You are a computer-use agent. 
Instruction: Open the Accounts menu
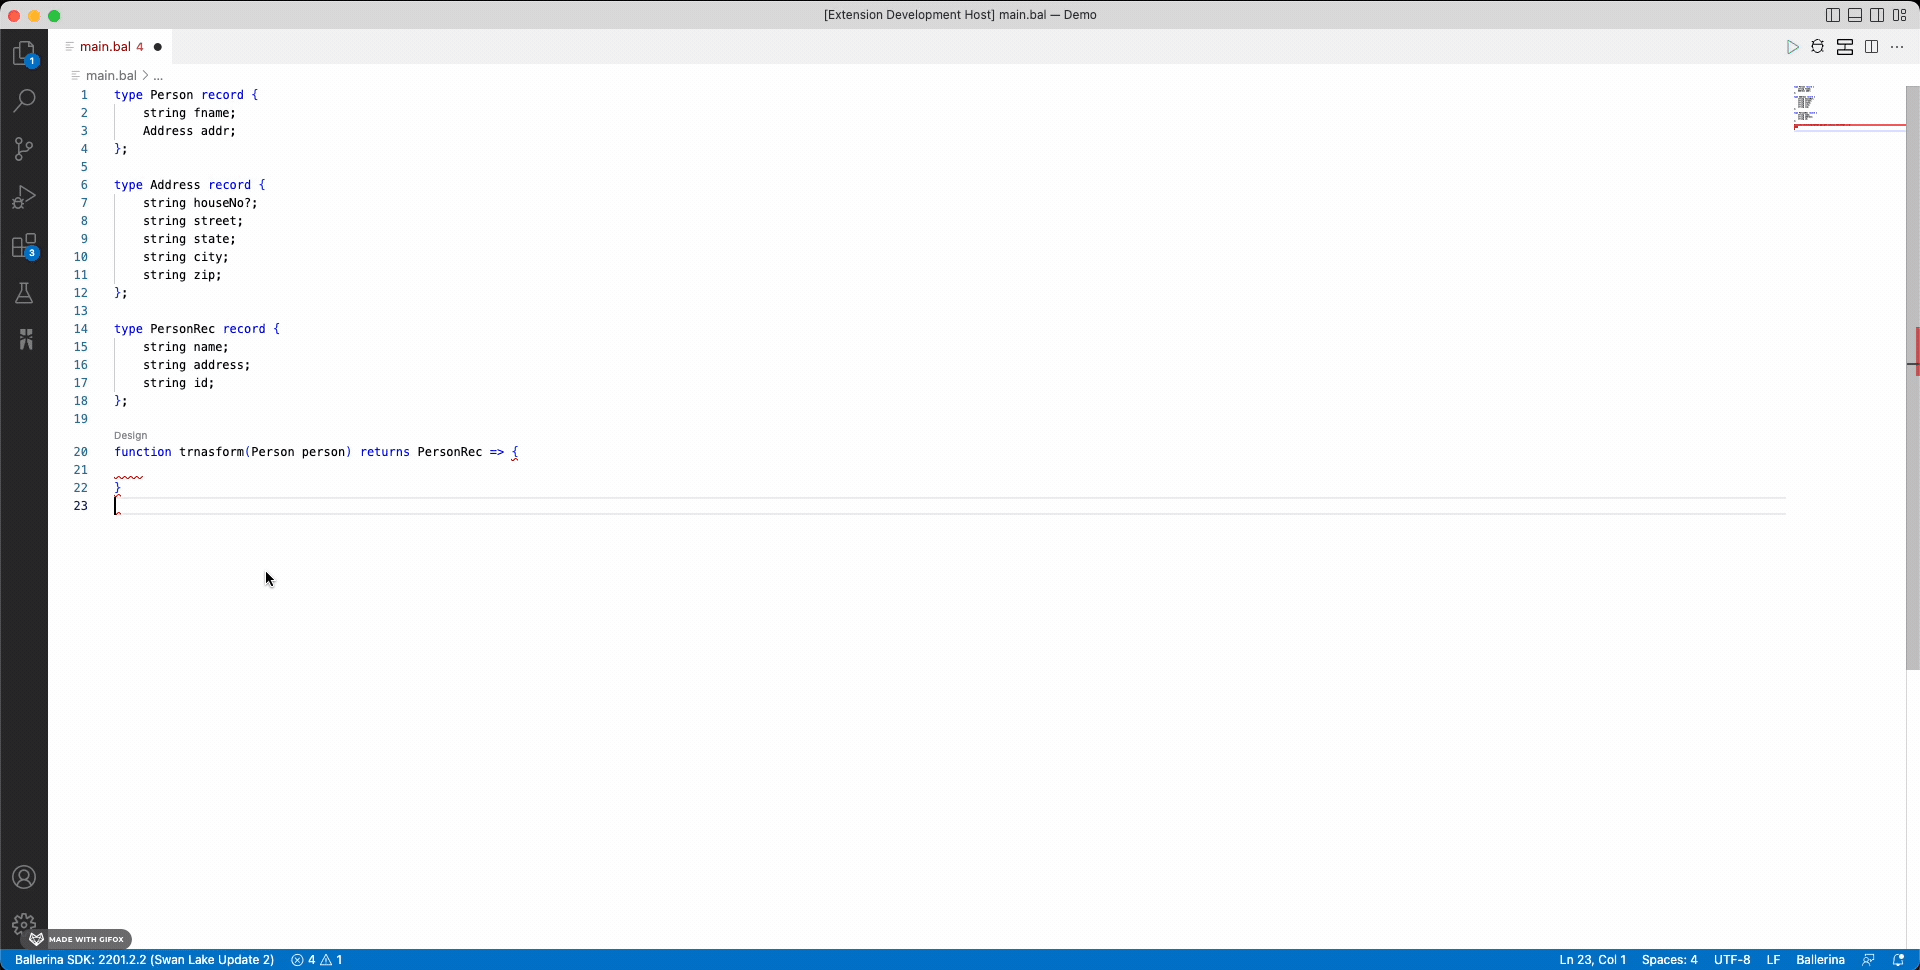coord(24,877)
